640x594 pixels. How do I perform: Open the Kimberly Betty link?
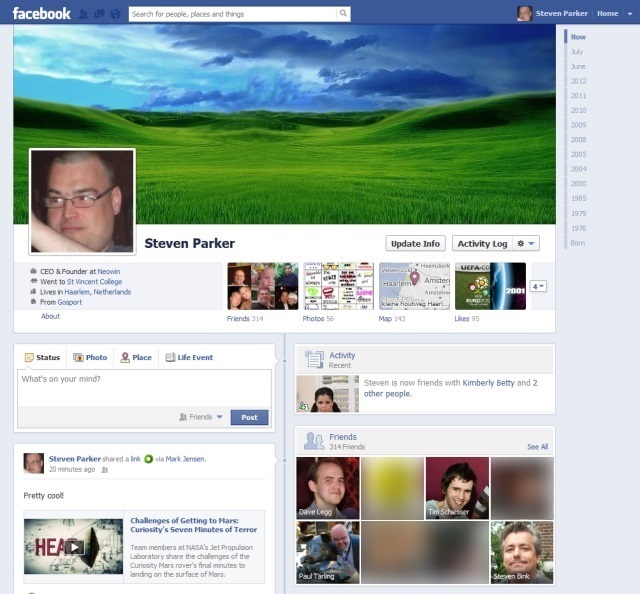[x=488, y=383]
